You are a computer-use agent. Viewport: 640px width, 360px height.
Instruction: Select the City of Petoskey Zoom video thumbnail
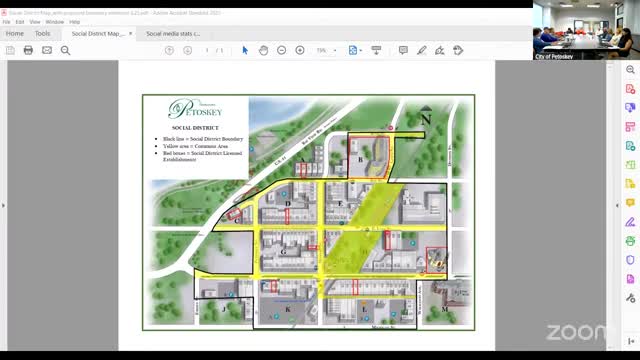[586, 30]
